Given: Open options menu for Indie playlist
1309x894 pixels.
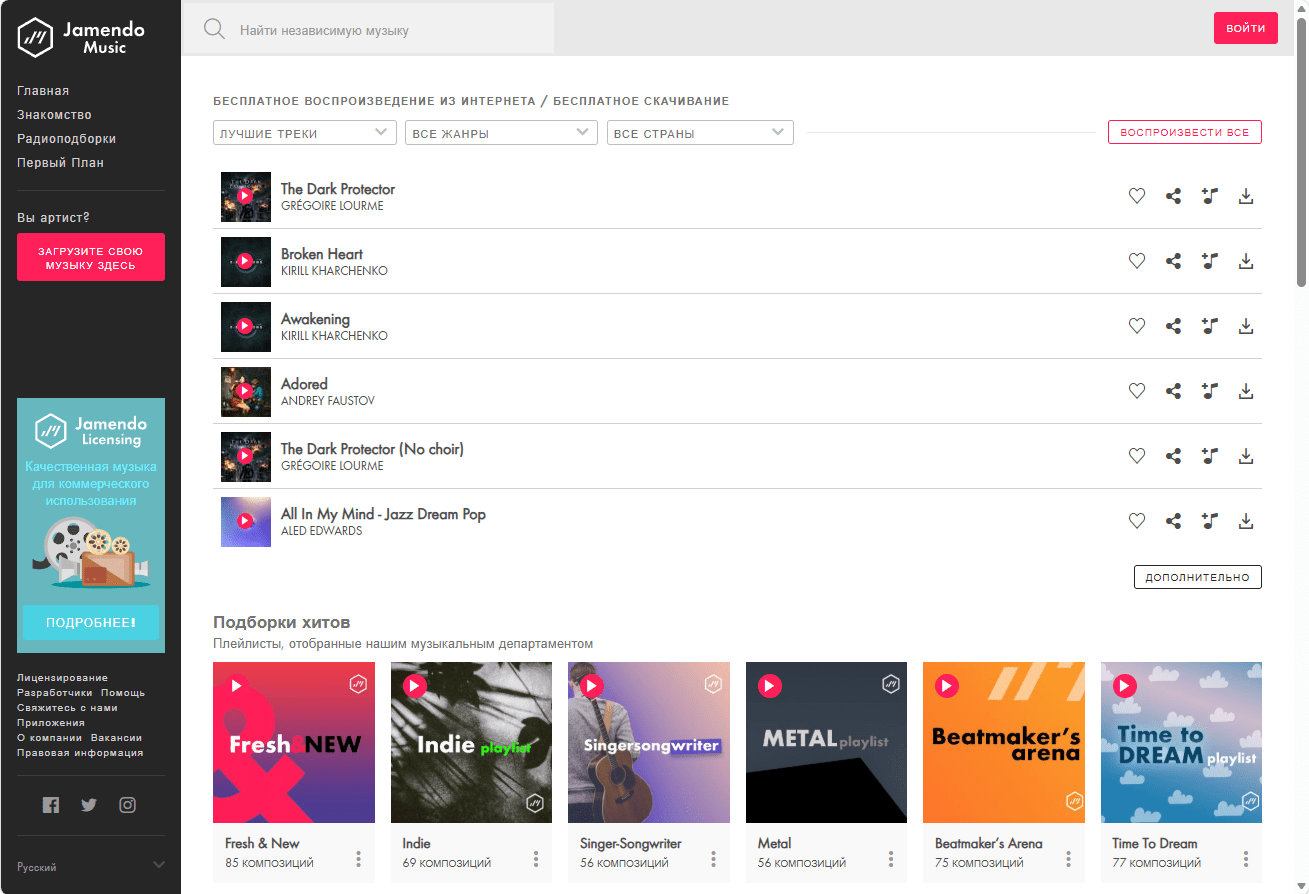Looking at the screenshot, I should pyautogui.click(x=536, y=859).
